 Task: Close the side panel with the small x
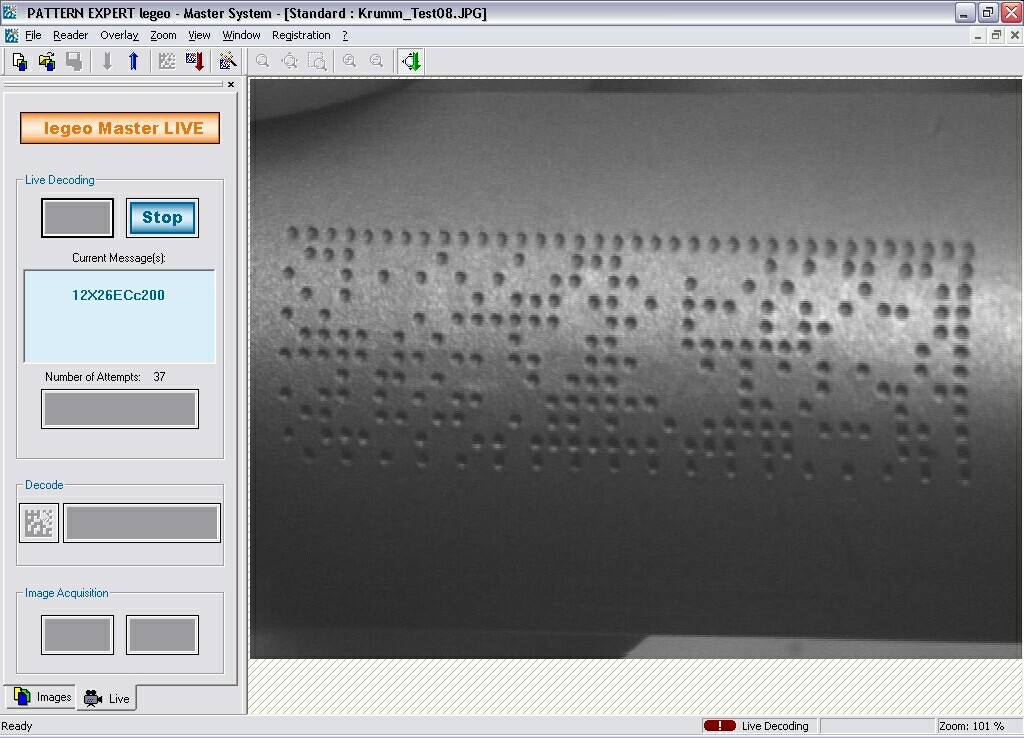(x=231, y=85)
